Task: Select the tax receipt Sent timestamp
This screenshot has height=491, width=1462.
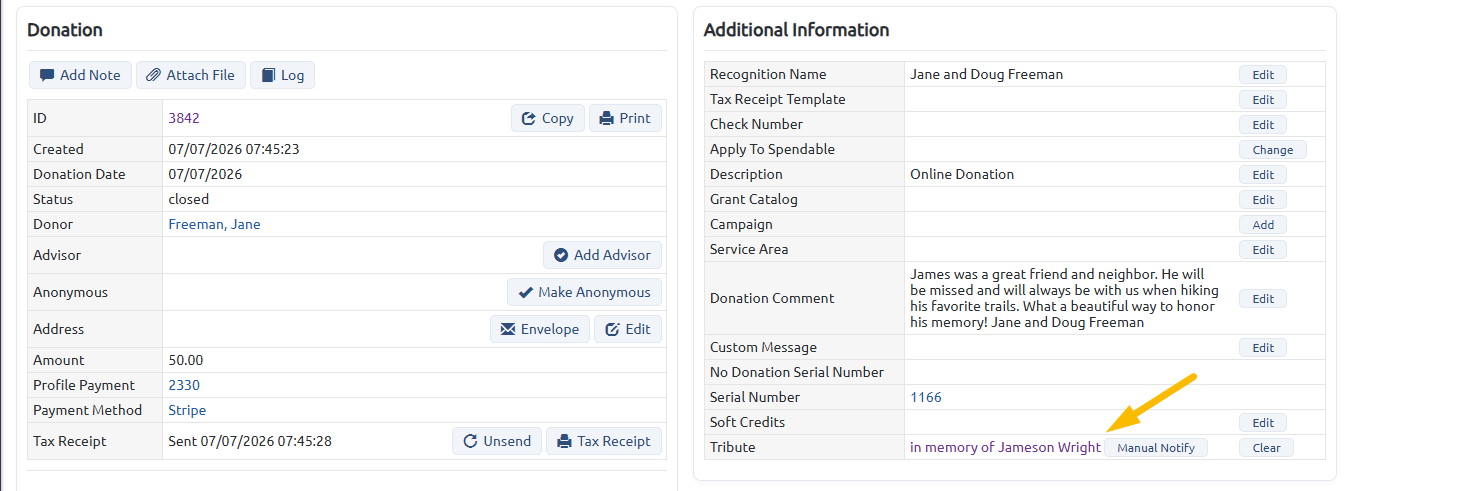Action: click(250, 441)
